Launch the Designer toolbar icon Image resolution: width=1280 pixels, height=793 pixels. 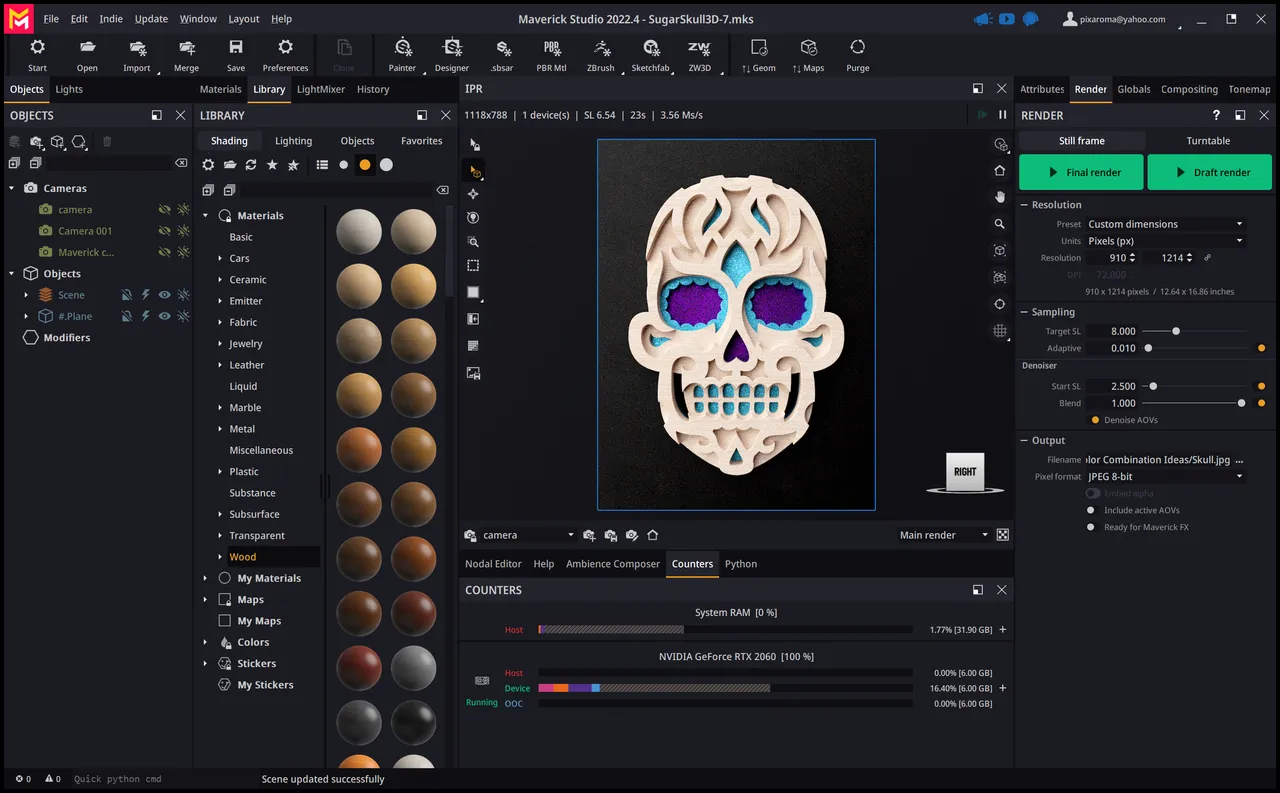452,55
